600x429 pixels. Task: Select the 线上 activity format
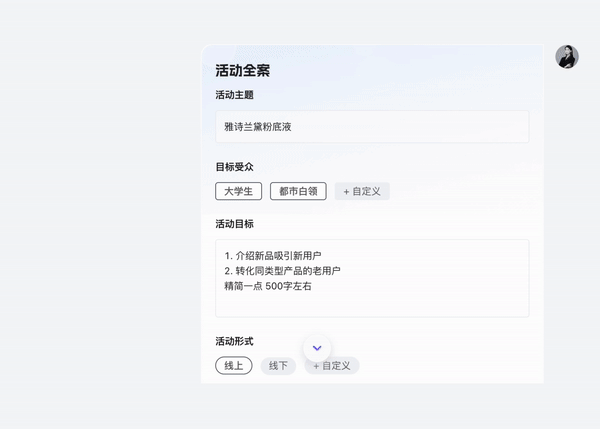233,366
